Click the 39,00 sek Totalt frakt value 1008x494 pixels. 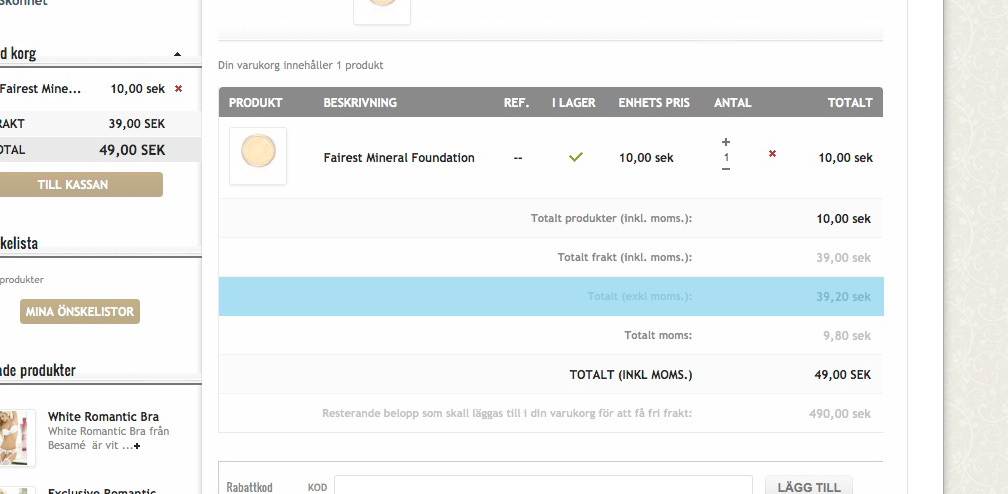(843, 258)
